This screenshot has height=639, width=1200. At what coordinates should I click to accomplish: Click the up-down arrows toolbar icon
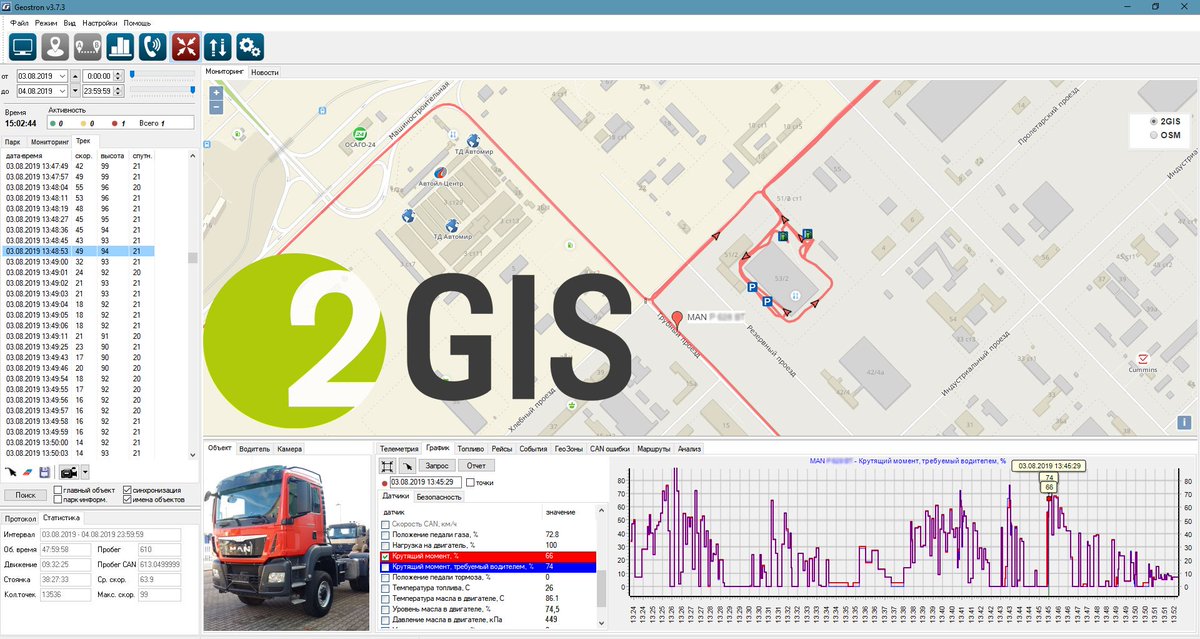point(217,46)
